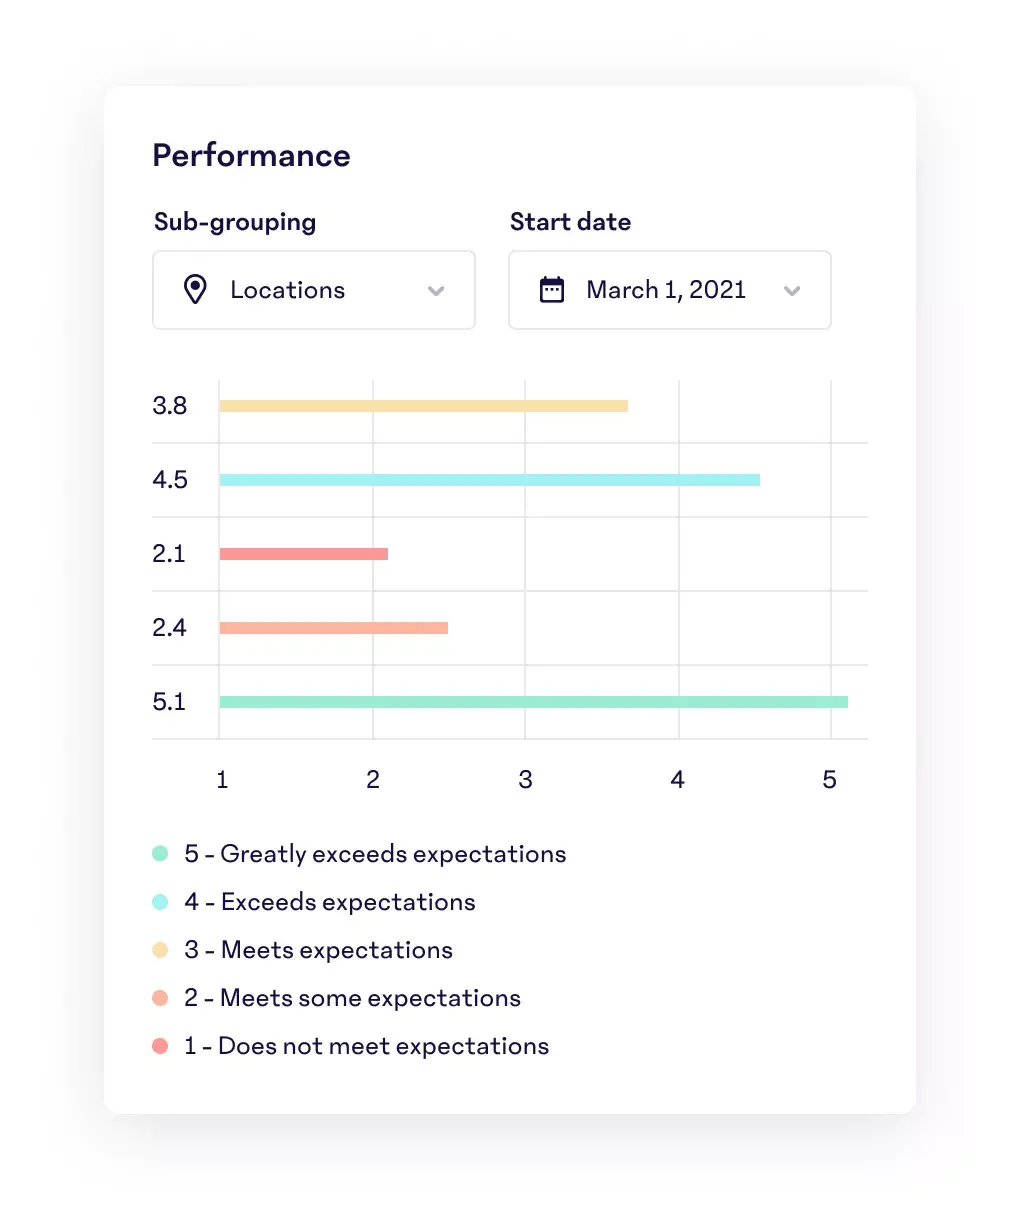This screenshot has height=1210, width=1030.
Task: Toggle legend entry 2 - Meets some expectations
Action: pos(352,997)
